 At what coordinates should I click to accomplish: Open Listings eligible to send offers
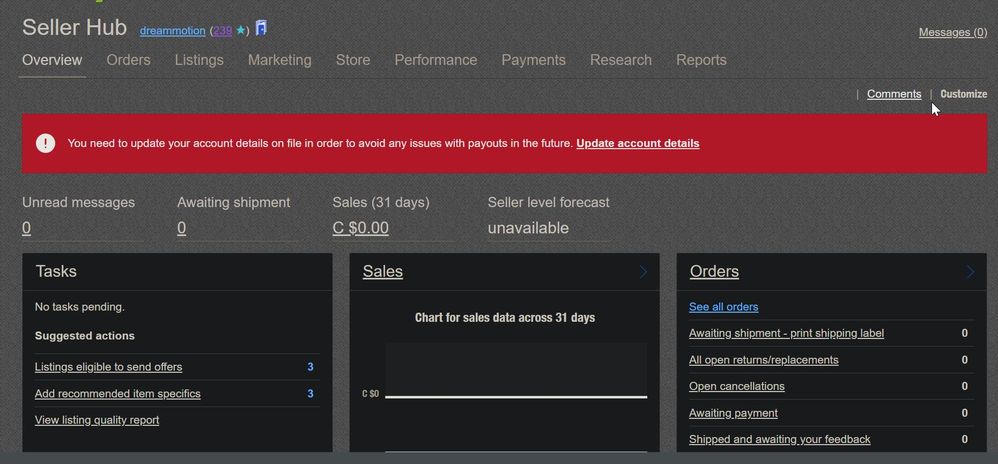coord(108,367)
